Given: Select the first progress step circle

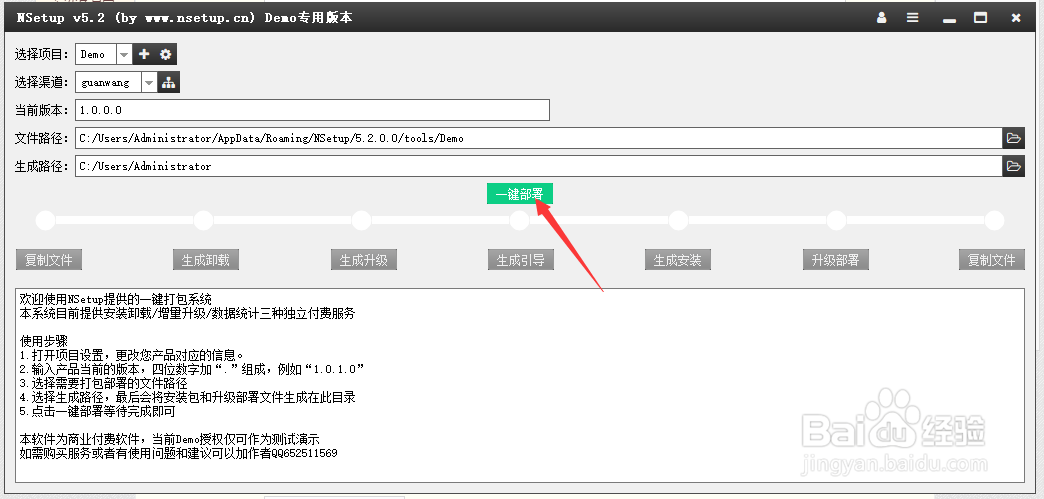Looking at the screenshot, I should pos(45,220).
